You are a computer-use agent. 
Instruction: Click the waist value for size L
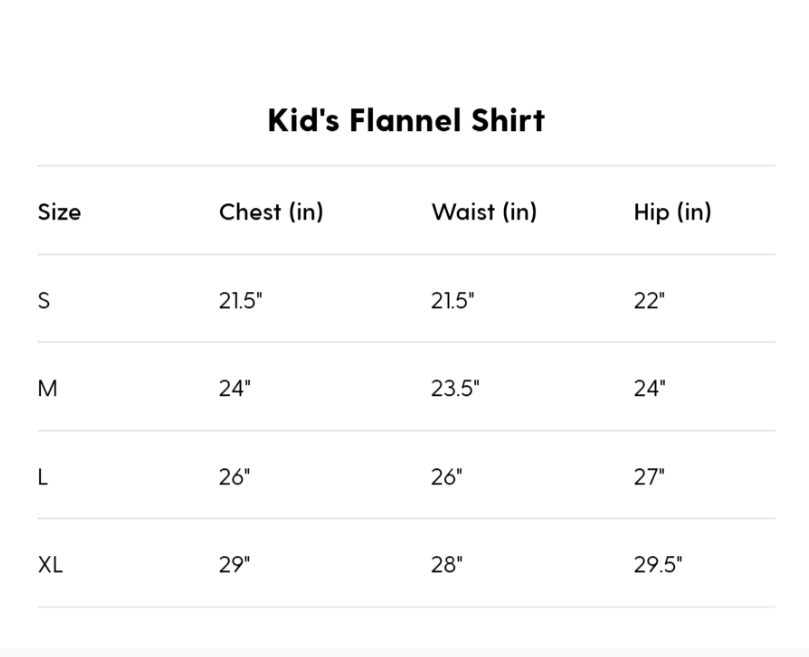(x=447, y=476)
